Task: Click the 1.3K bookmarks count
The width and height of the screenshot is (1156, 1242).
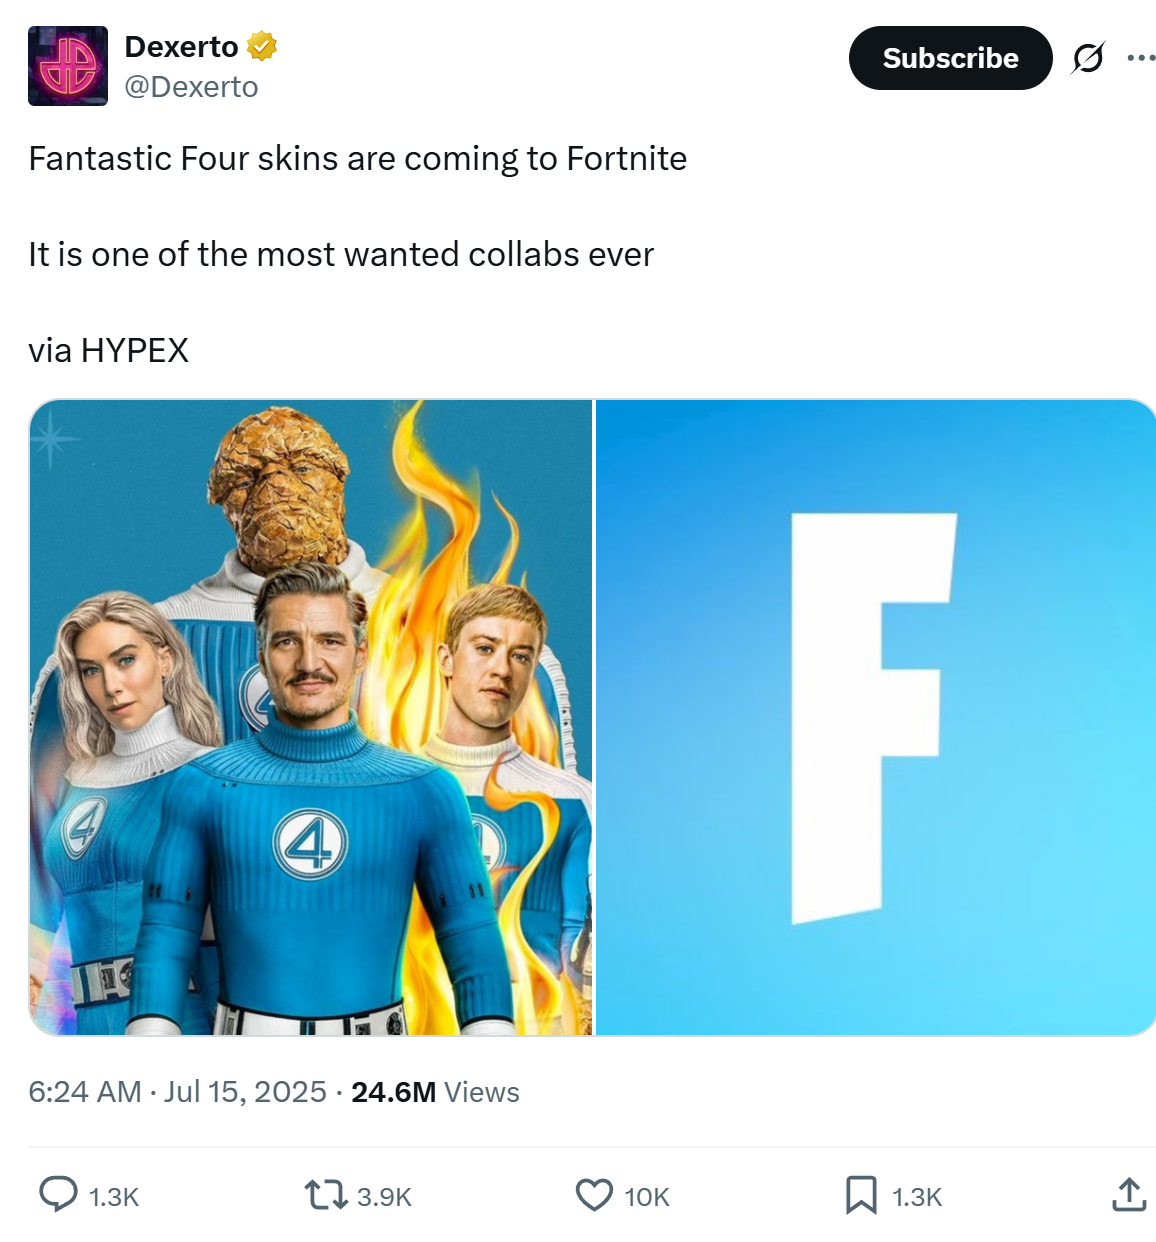Action: tap(917, 1197)
